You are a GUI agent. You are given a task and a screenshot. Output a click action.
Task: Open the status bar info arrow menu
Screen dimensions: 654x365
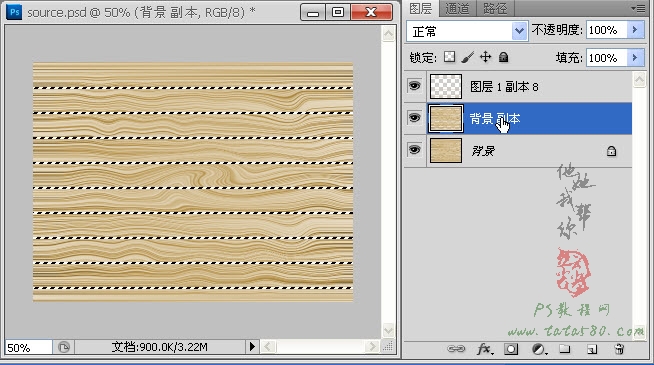252,347
